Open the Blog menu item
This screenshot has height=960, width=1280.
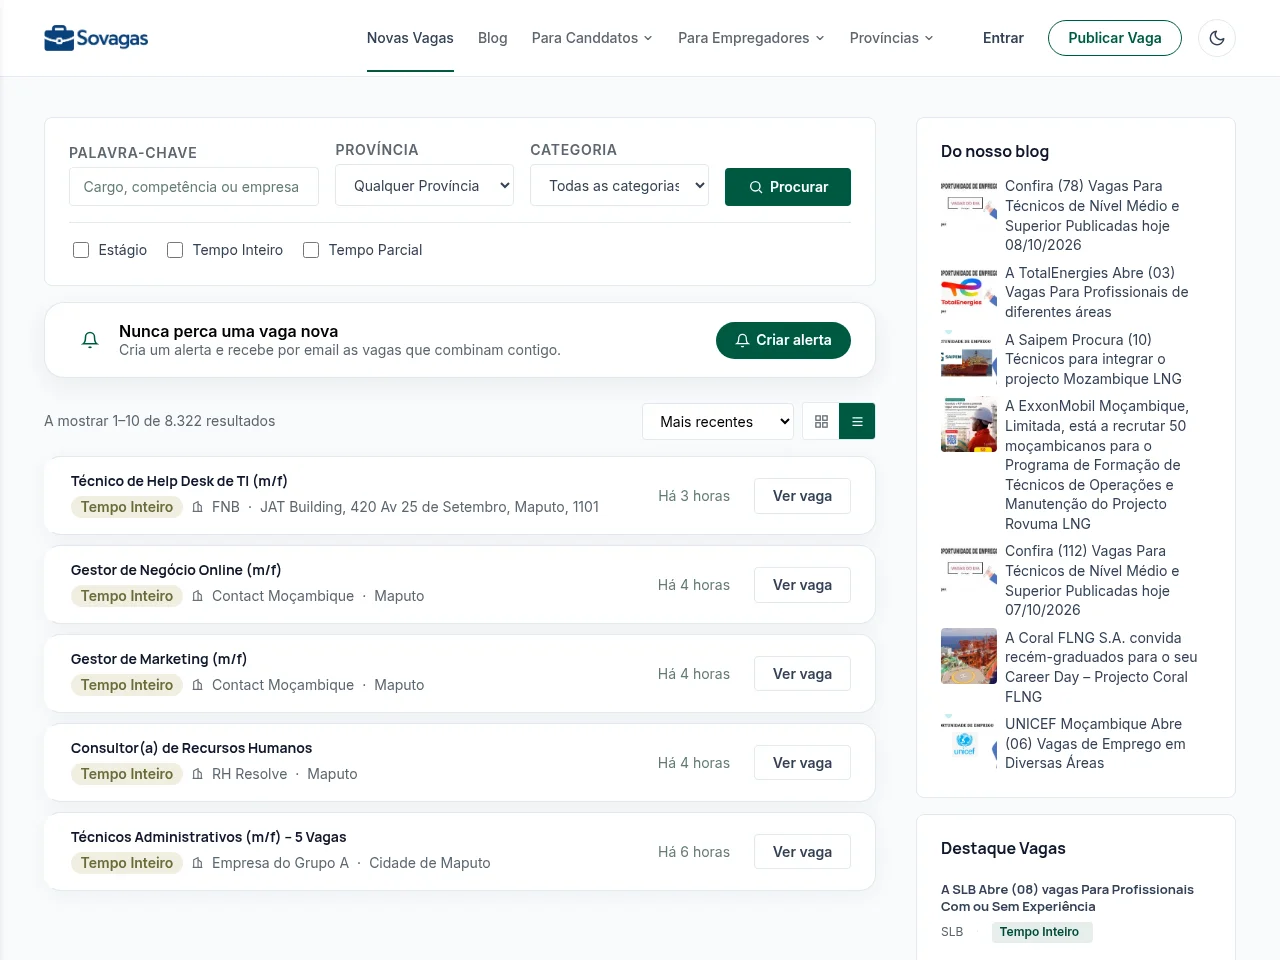493,38
